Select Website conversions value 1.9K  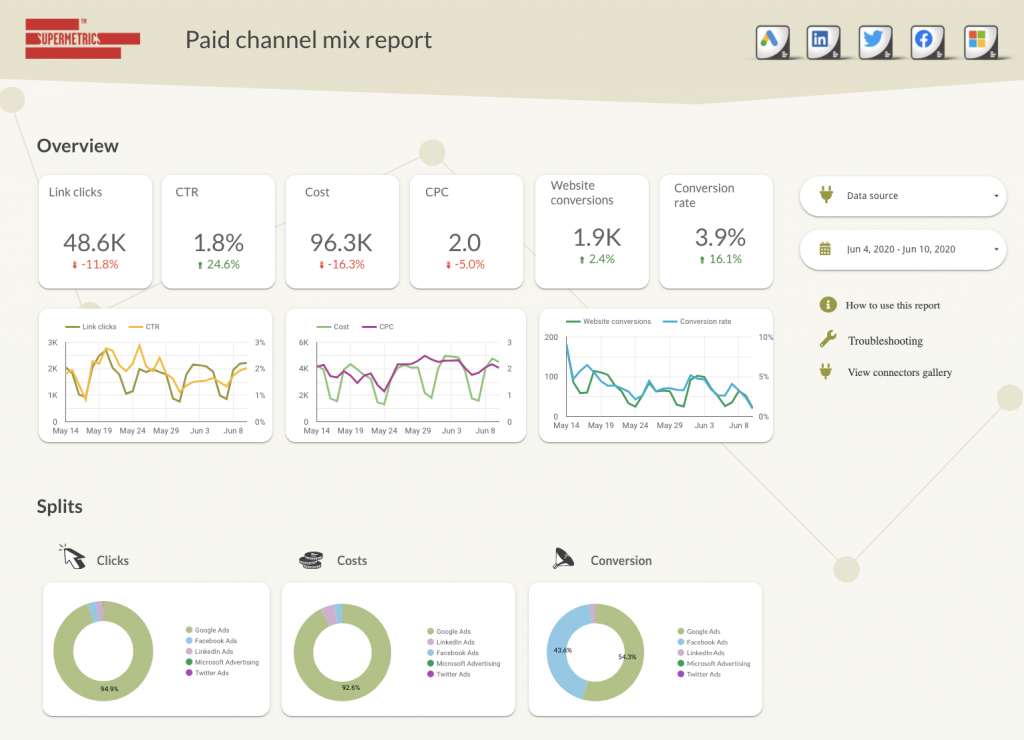(597, 237)
